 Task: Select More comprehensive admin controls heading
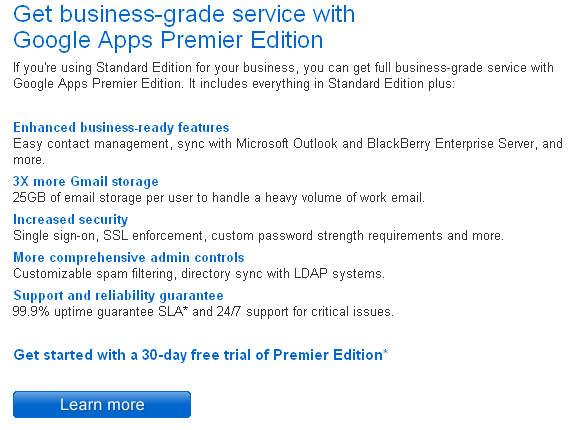tap(129, 257)
